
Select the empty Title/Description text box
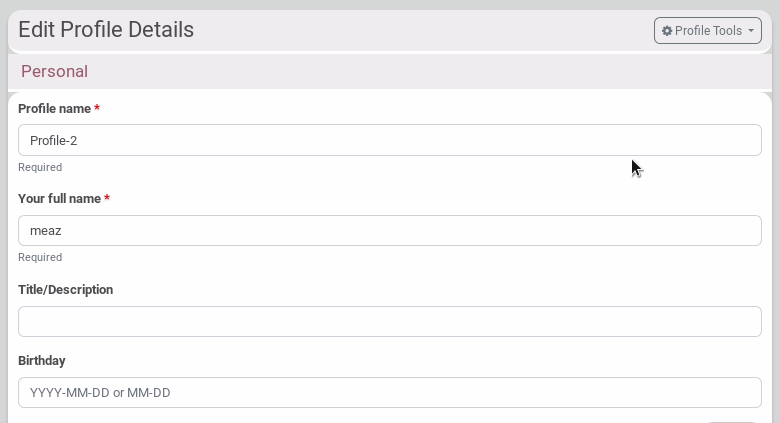click(390, 321)
